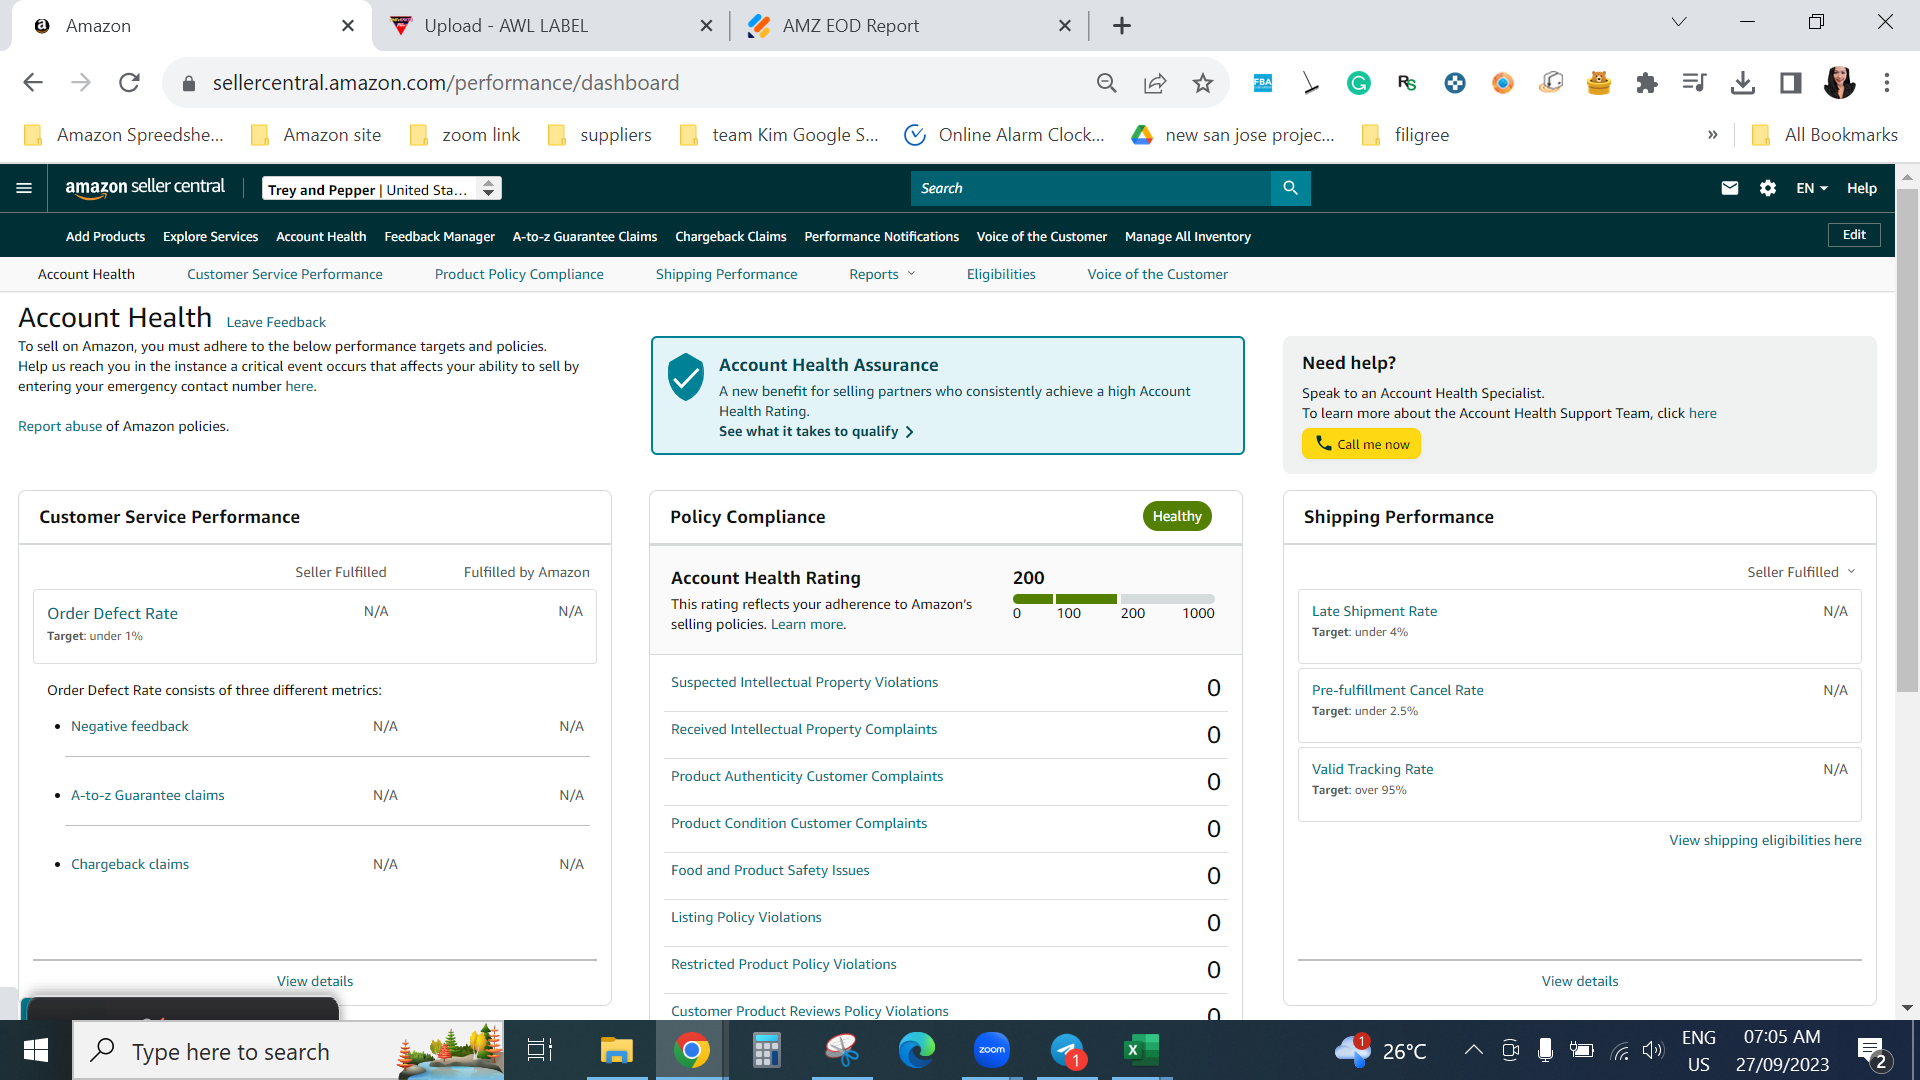Open View shipping eligibilities here link
1920x1080 pixels.
(1765, 840)
